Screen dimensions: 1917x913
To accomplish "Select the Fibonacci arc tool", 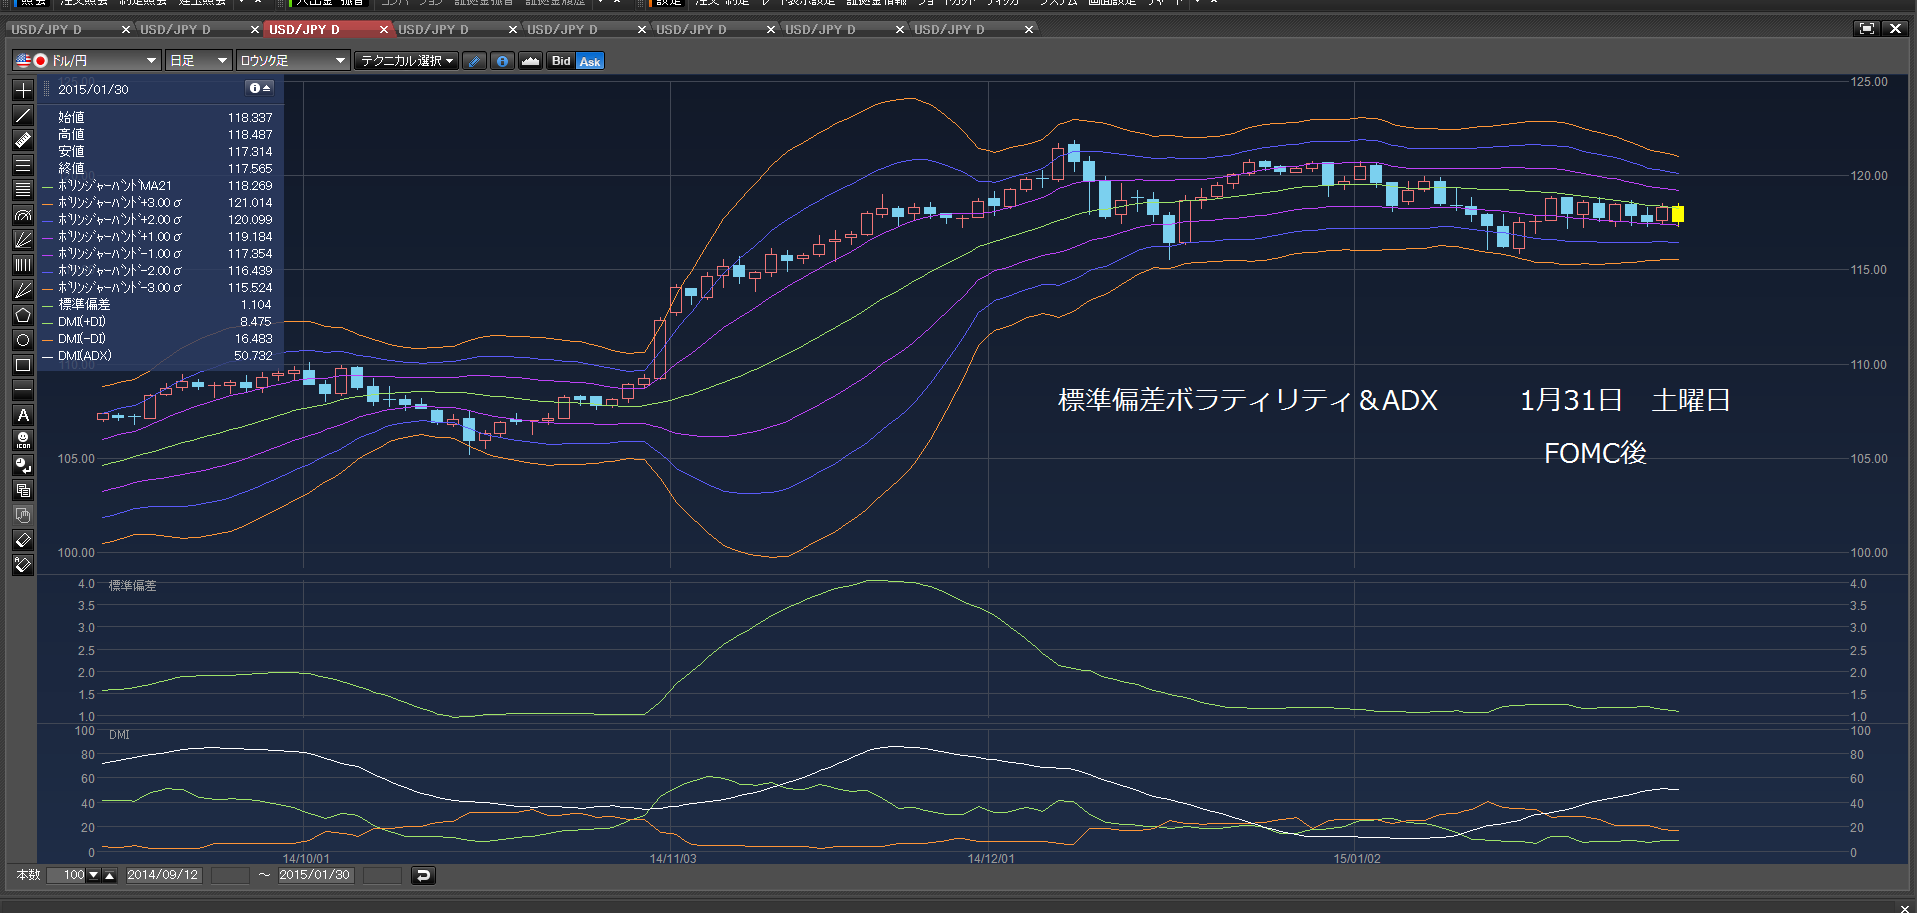I will pos(23,215).
